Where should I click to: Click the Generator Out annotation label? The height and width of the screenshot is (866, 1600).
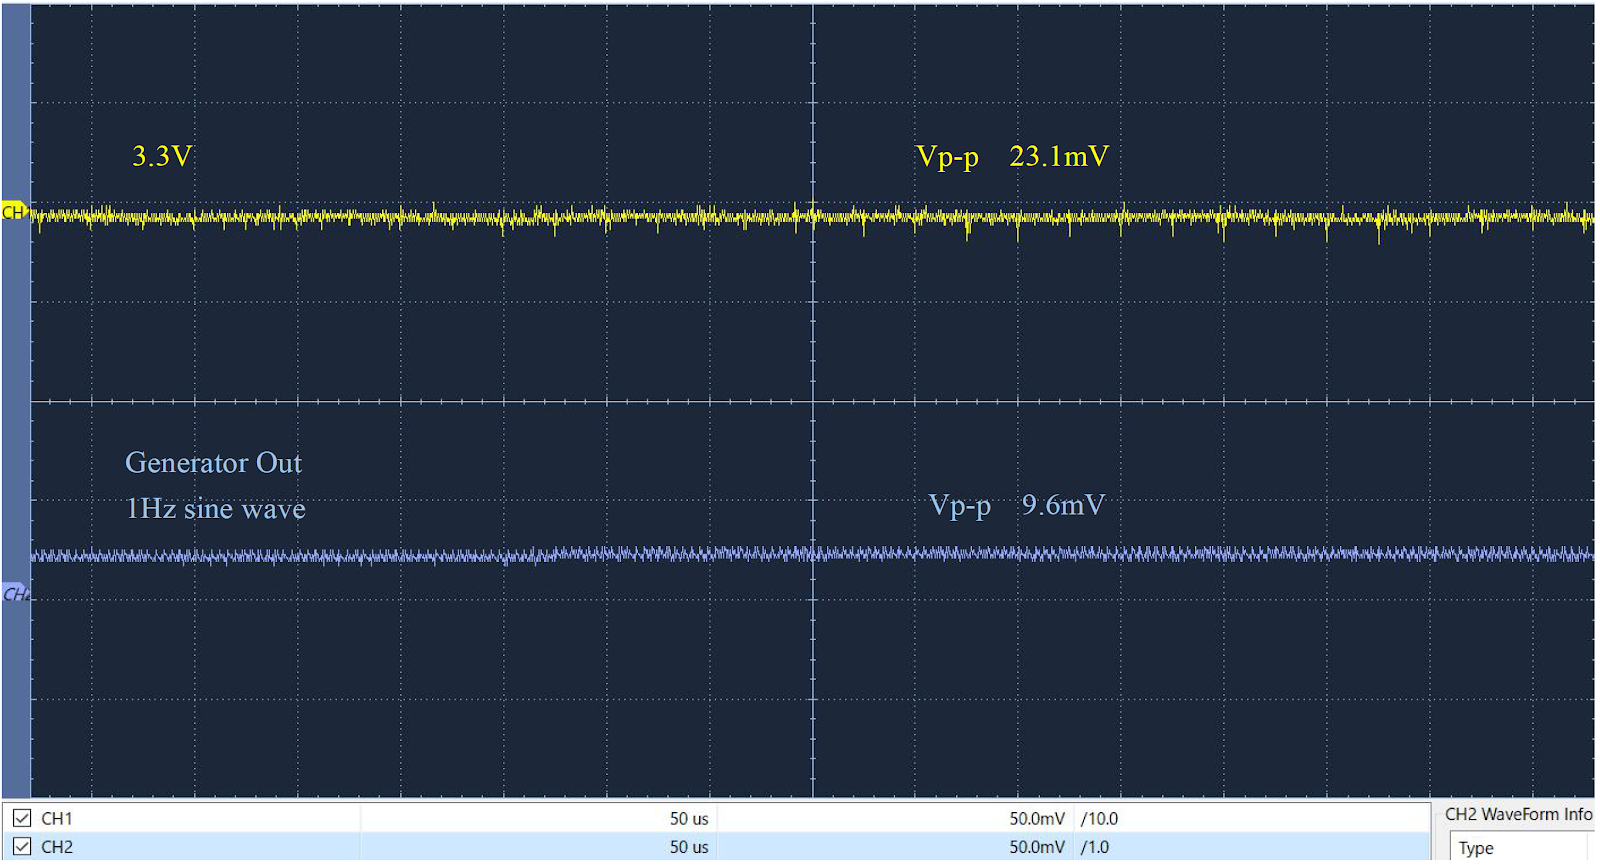(213, 463)
